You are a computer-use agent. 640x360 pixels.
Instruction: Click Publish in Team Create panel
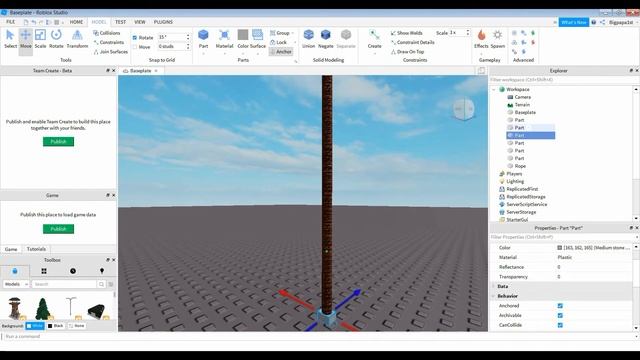click(58, 142)
